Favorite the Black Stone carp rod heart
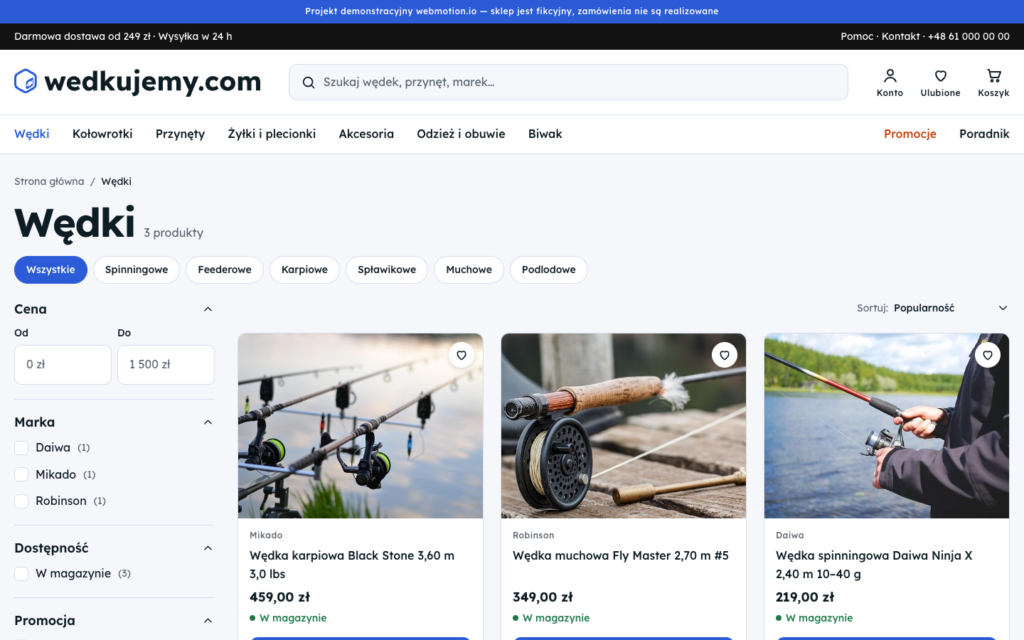The width and height of the screenshot is (1024, 640). point(461,355)
